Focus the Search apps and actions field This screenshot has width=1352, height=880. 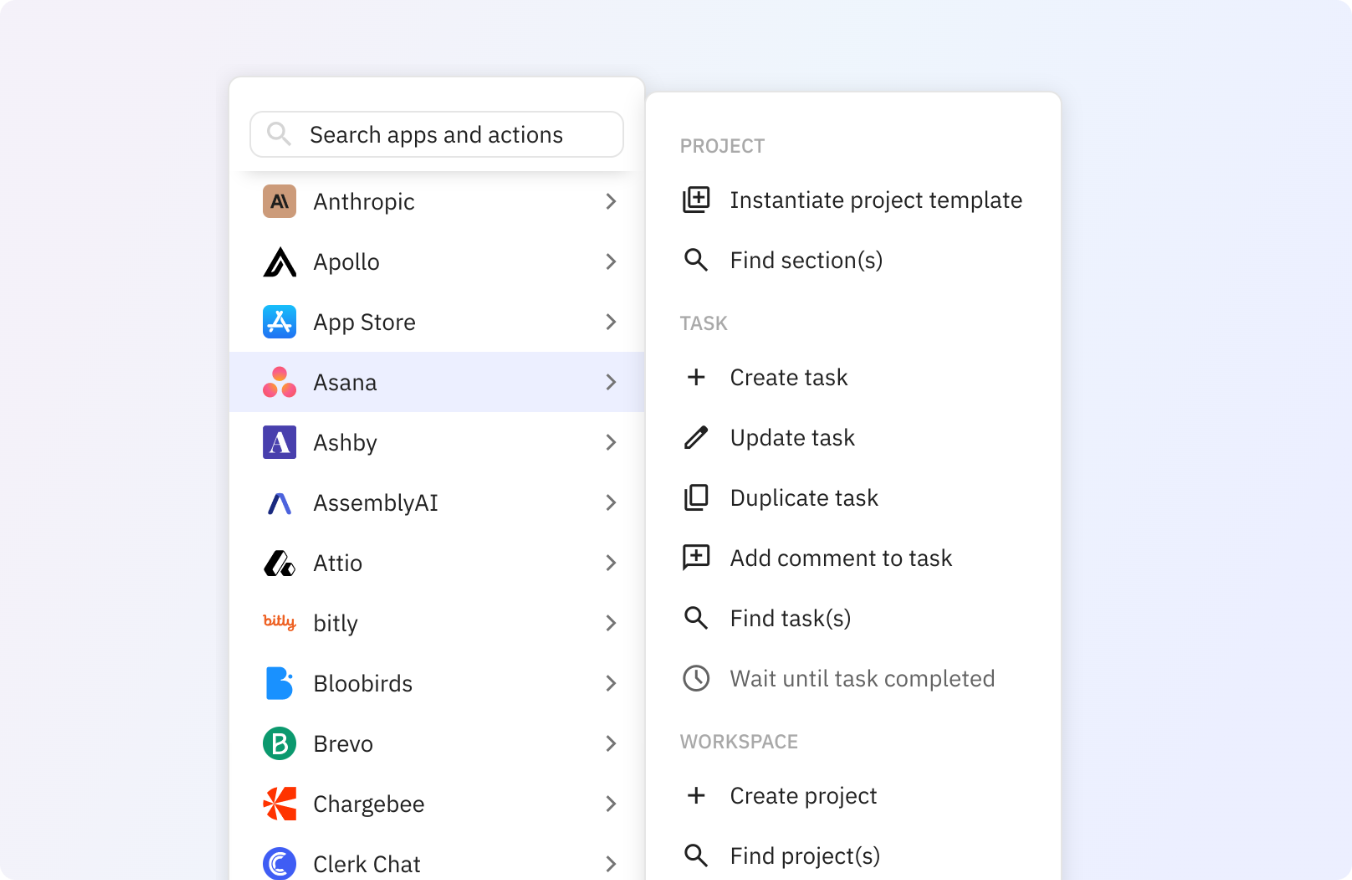[437, 134]
